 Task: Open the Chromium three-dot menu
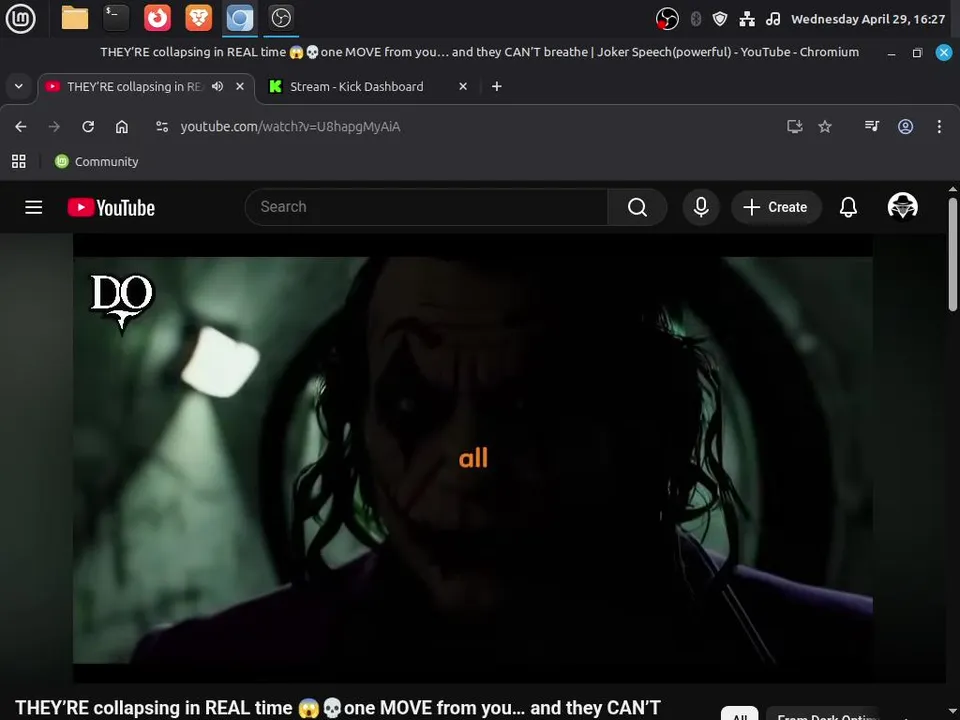point(939,127)
